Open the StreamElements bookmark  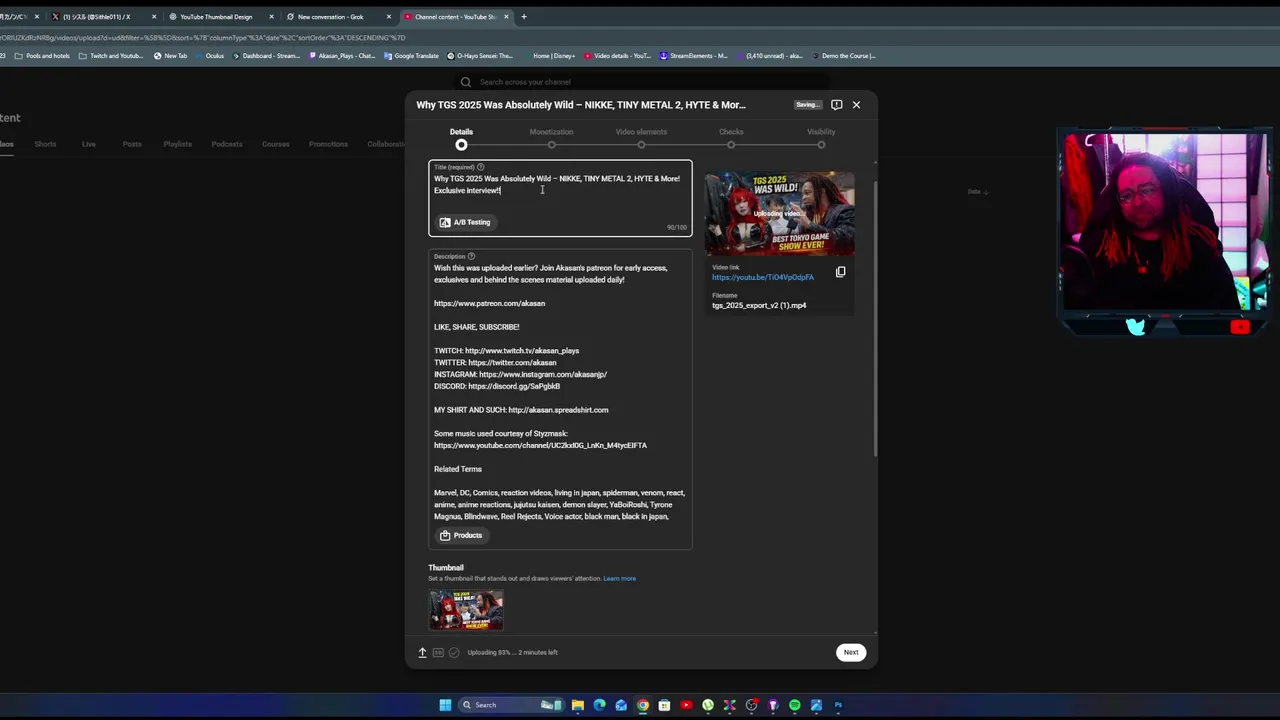694,56
